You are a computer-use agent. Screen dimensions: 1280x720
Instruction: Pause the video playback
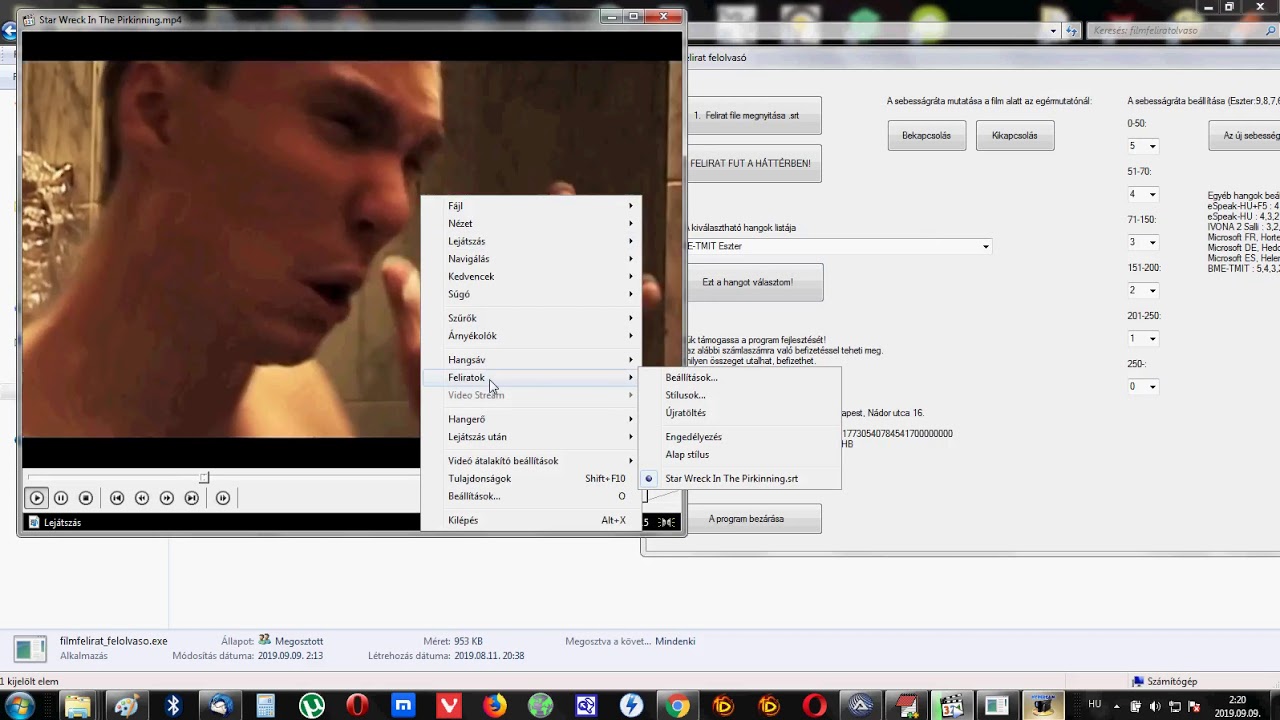click(x=61, y=498)
